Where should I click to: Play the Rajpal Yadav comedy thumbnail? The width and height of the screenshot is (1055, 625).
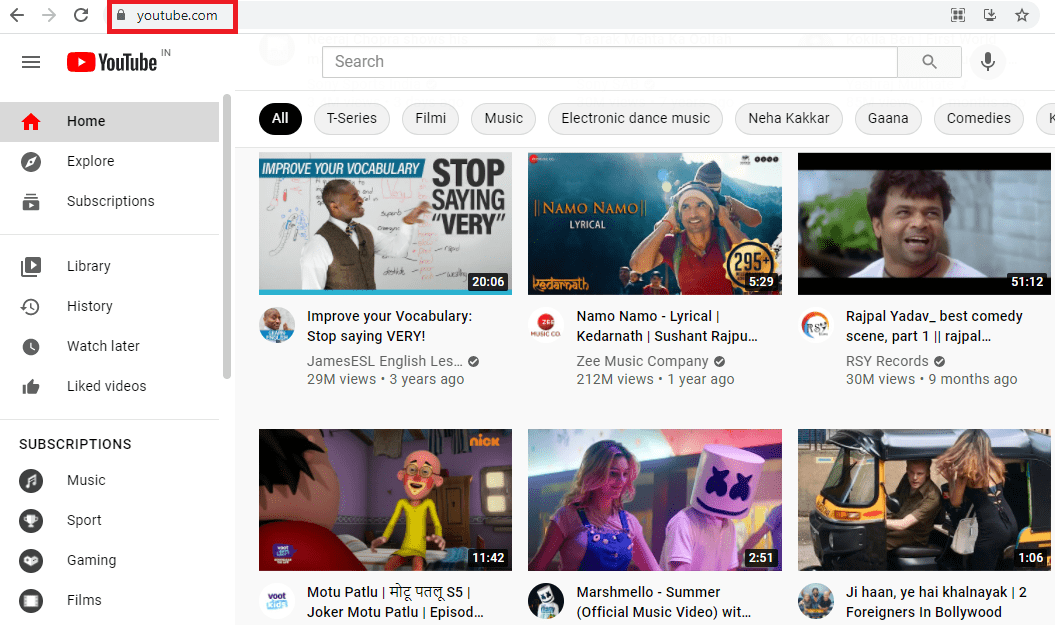pyautogui.click(x=924, y=223)
